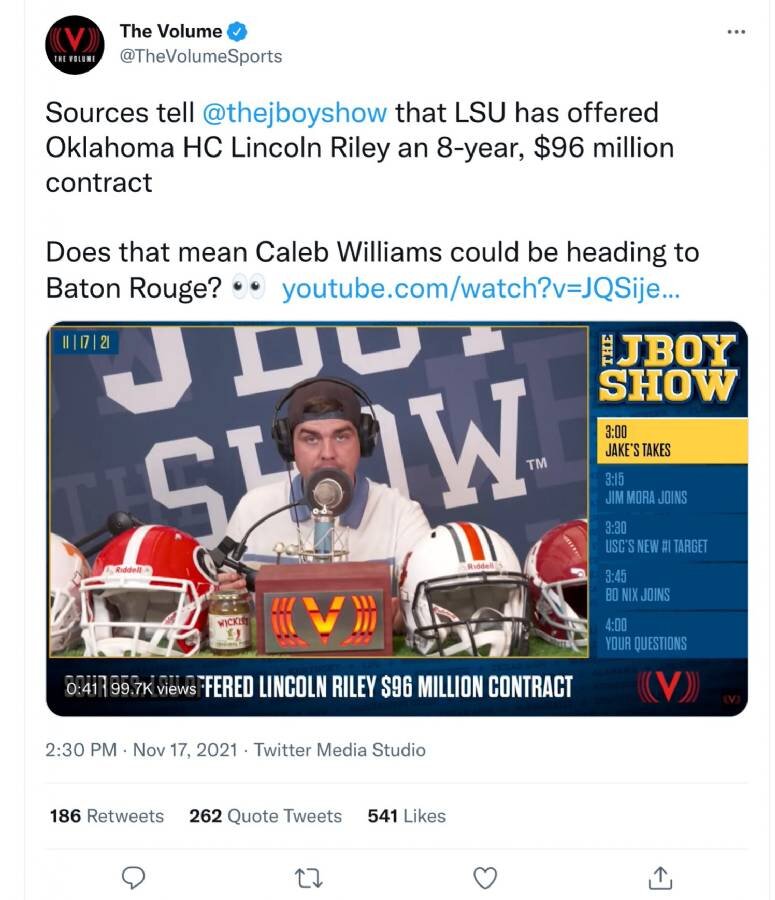The height and width of the screenshot is (900, 775).
Task: Like the tweet with the heart icon
Action: 485,877
